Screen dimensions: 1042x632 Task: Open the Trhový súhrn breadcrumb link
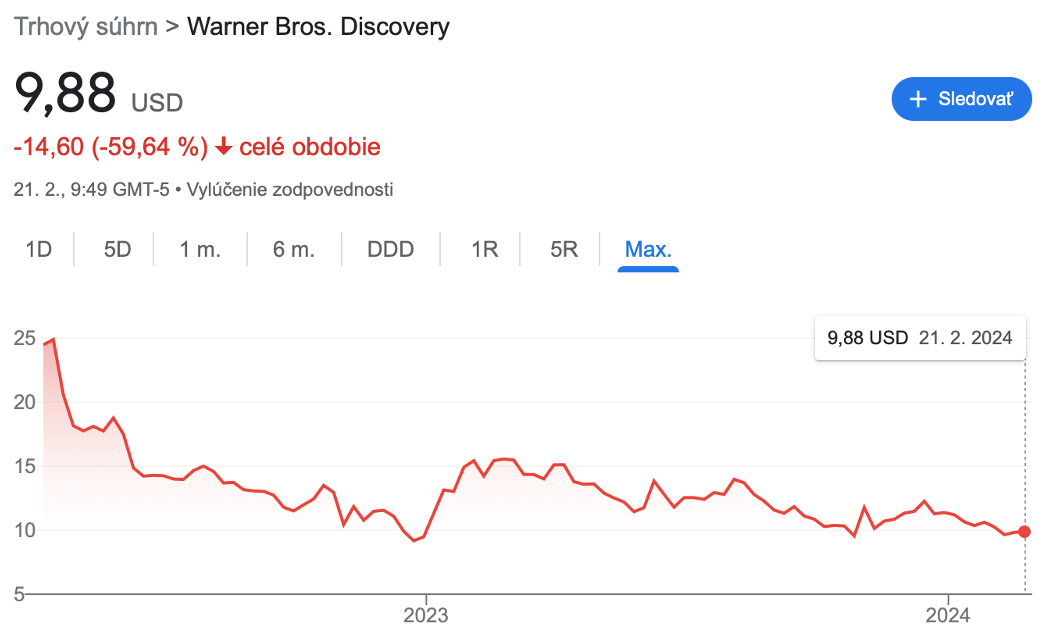[x=86, y=26]
